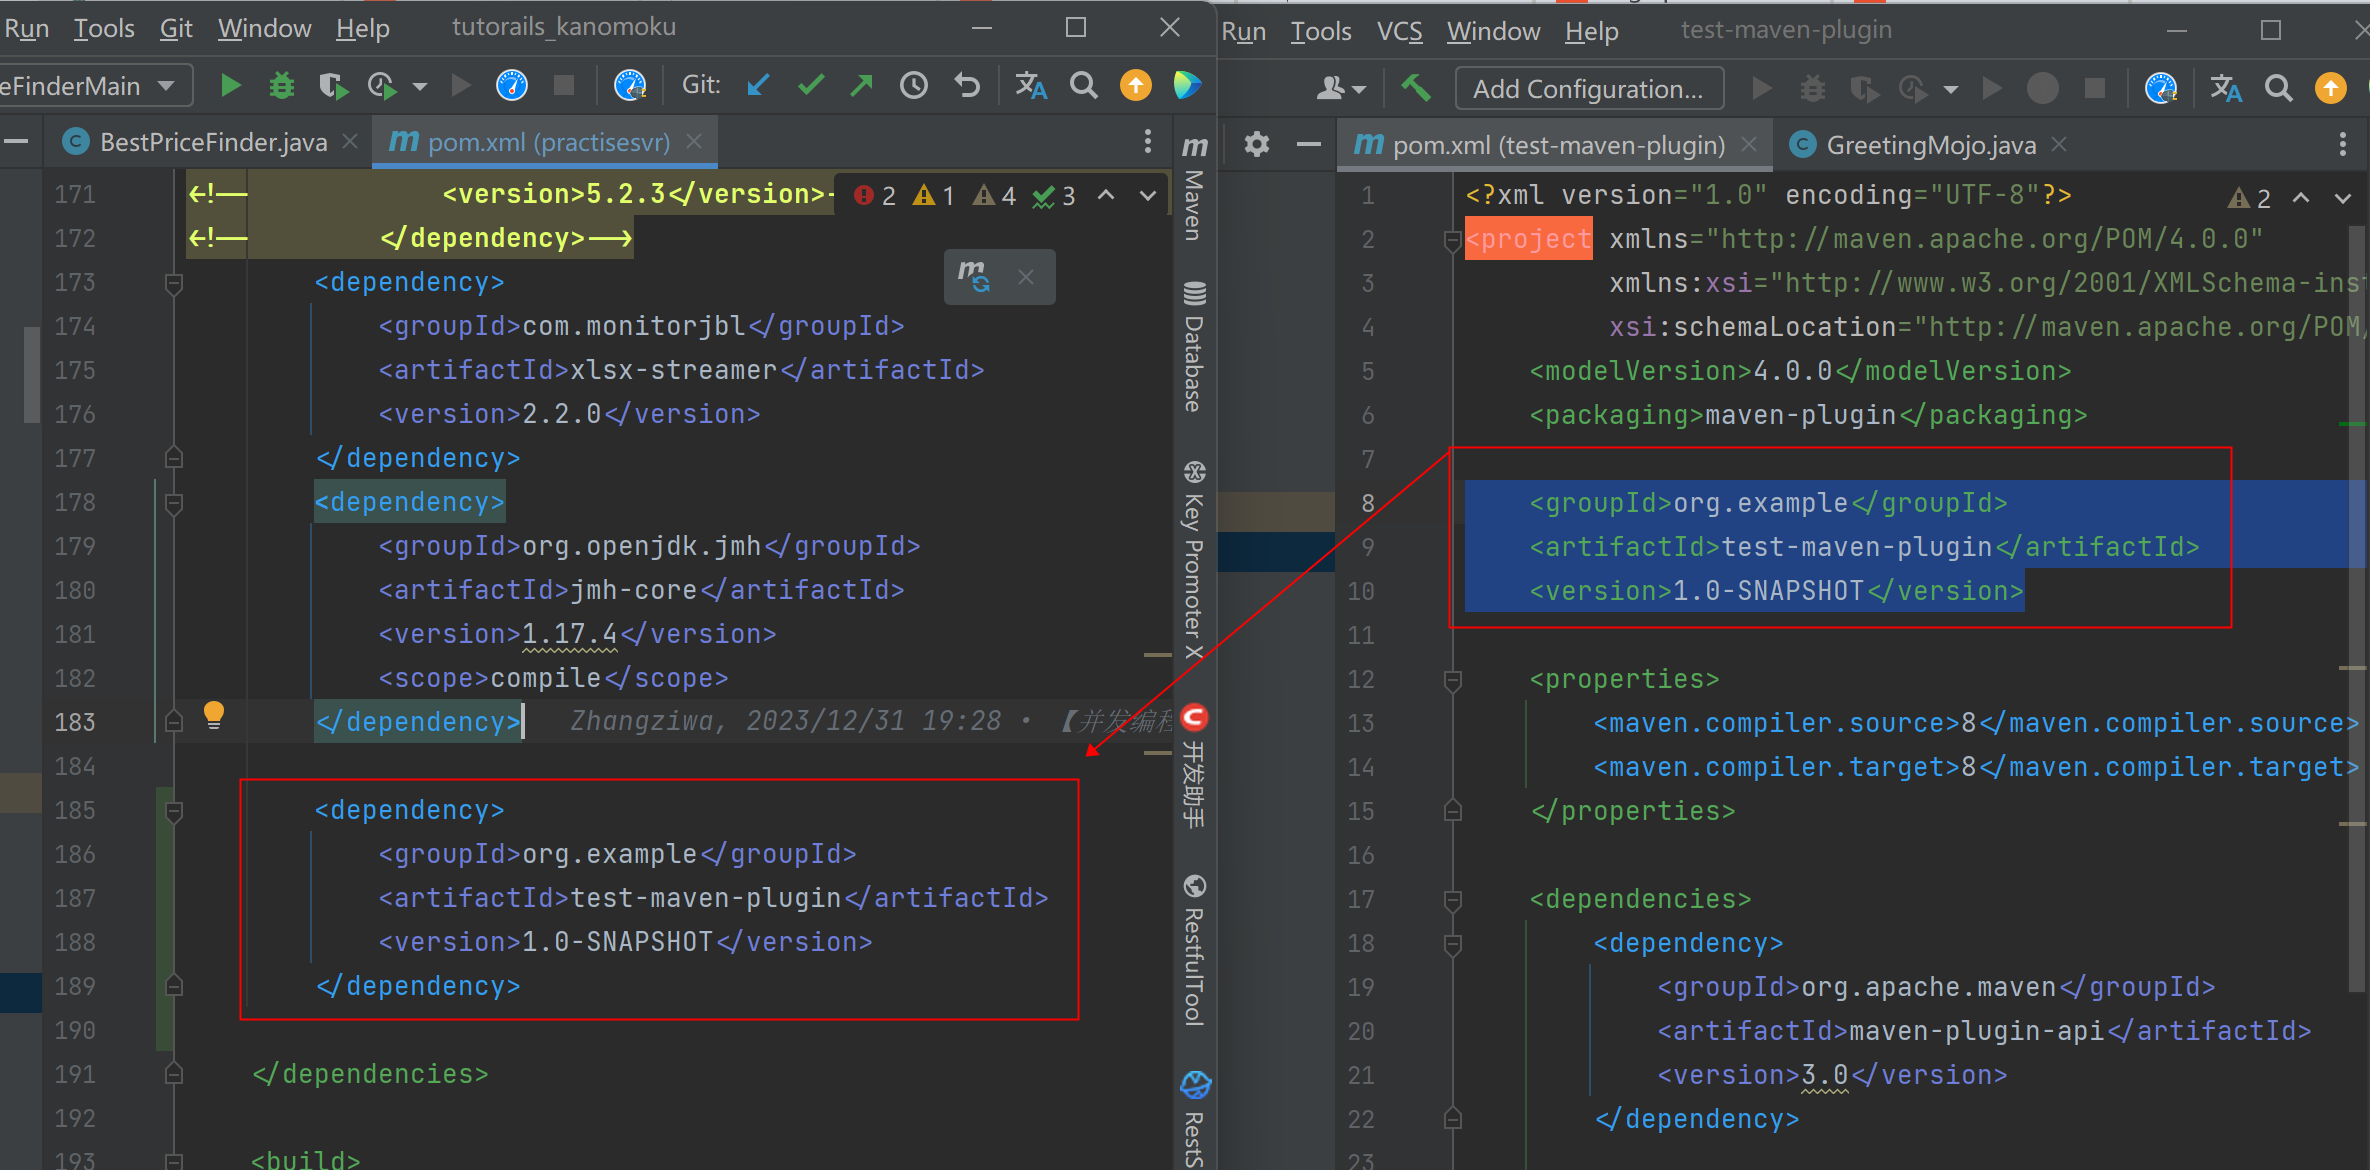Go to next highlighted error in left editor
The height and width of the screenshot is (1170, 2370).
coord(1148,196)
